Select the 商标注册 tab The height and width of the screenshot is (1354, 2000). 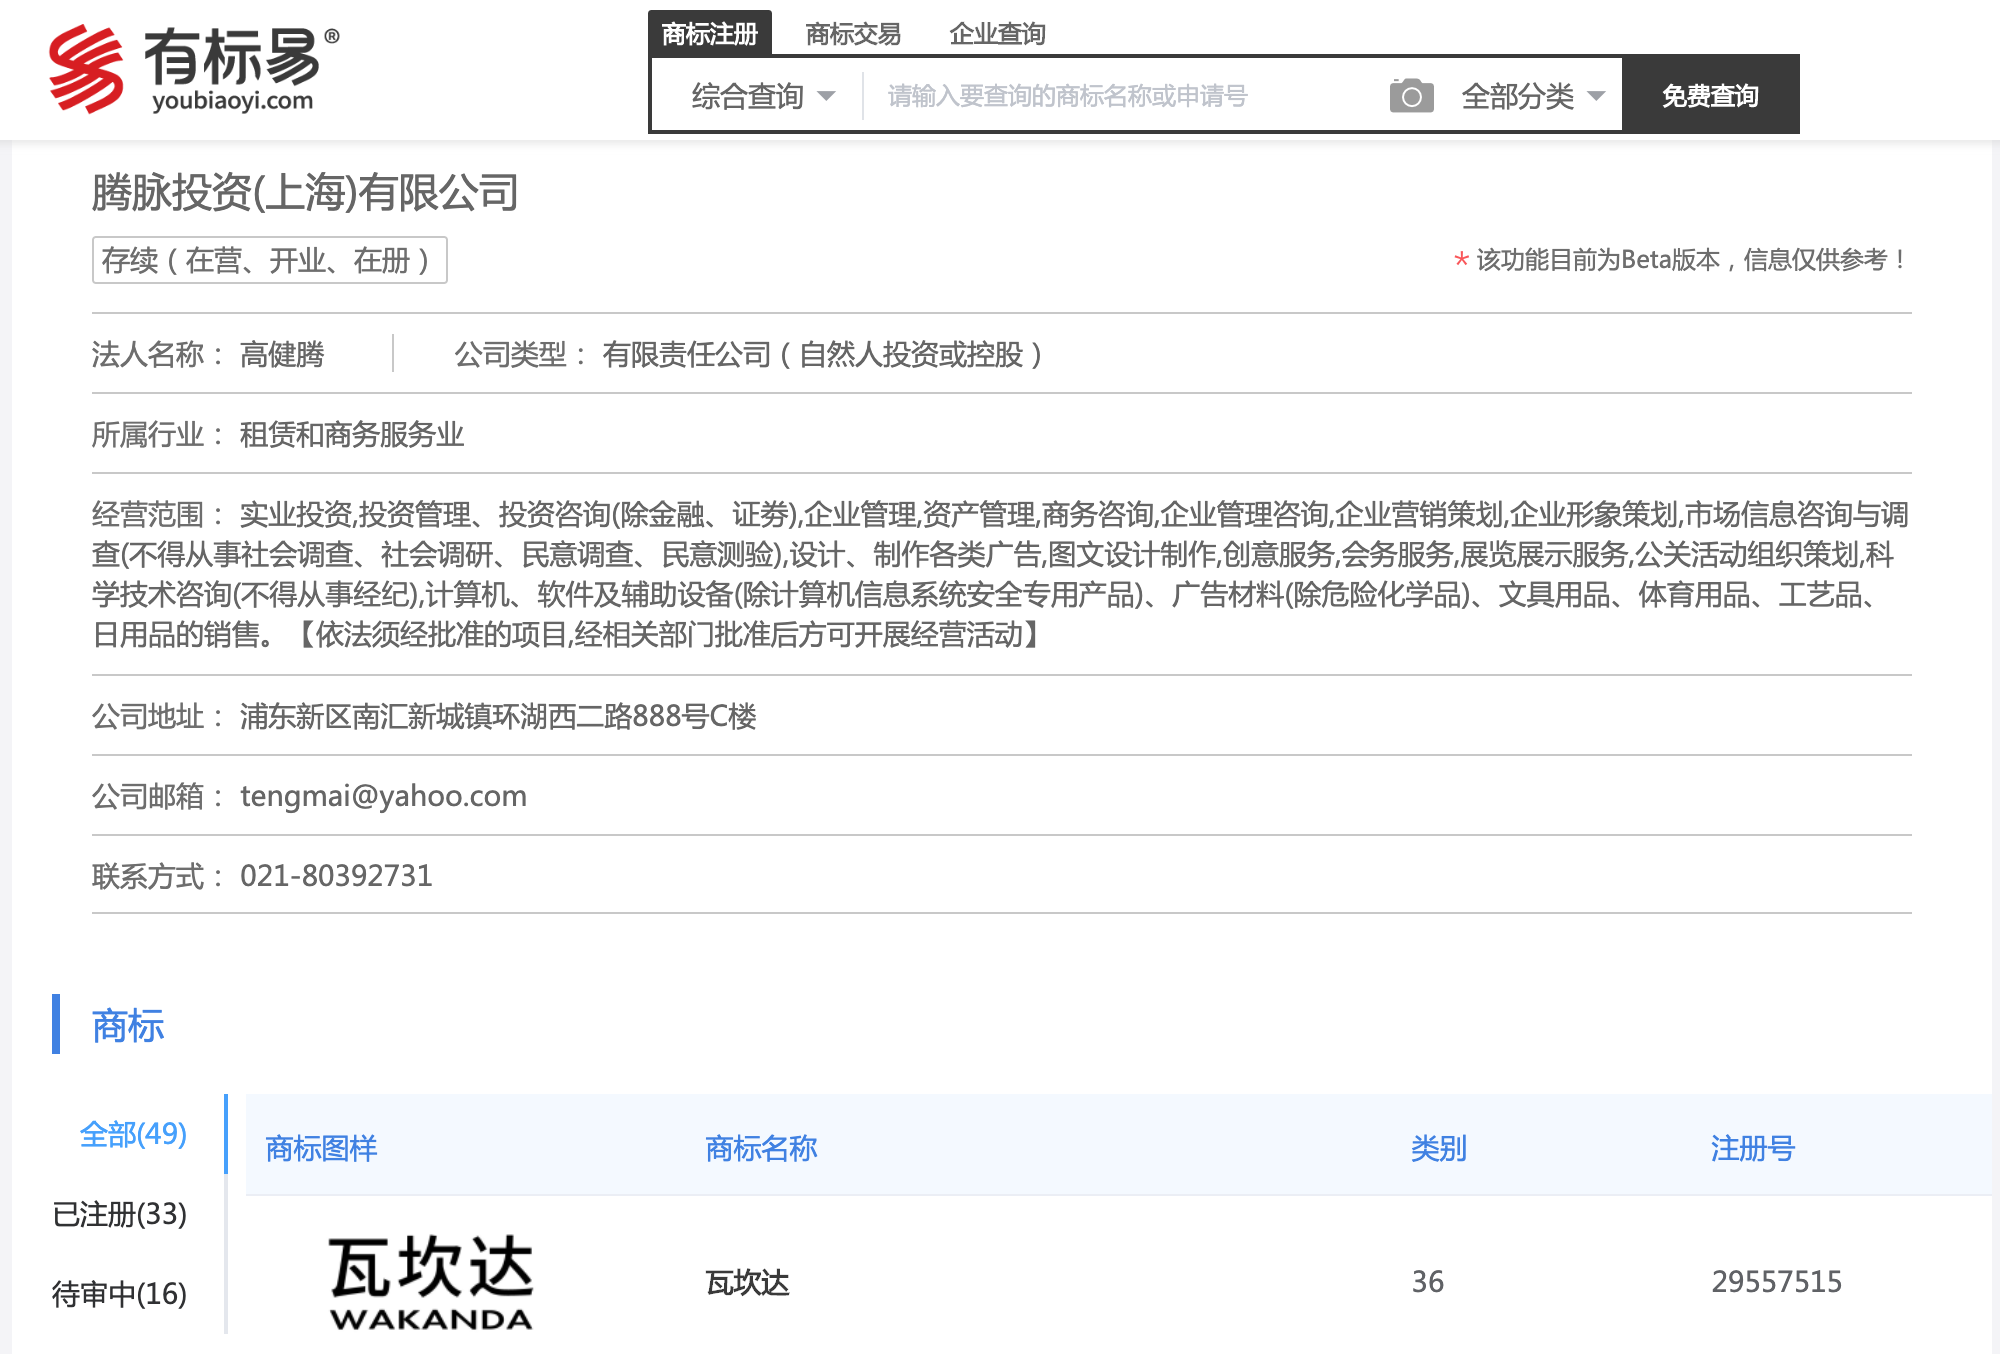point(710,34)
